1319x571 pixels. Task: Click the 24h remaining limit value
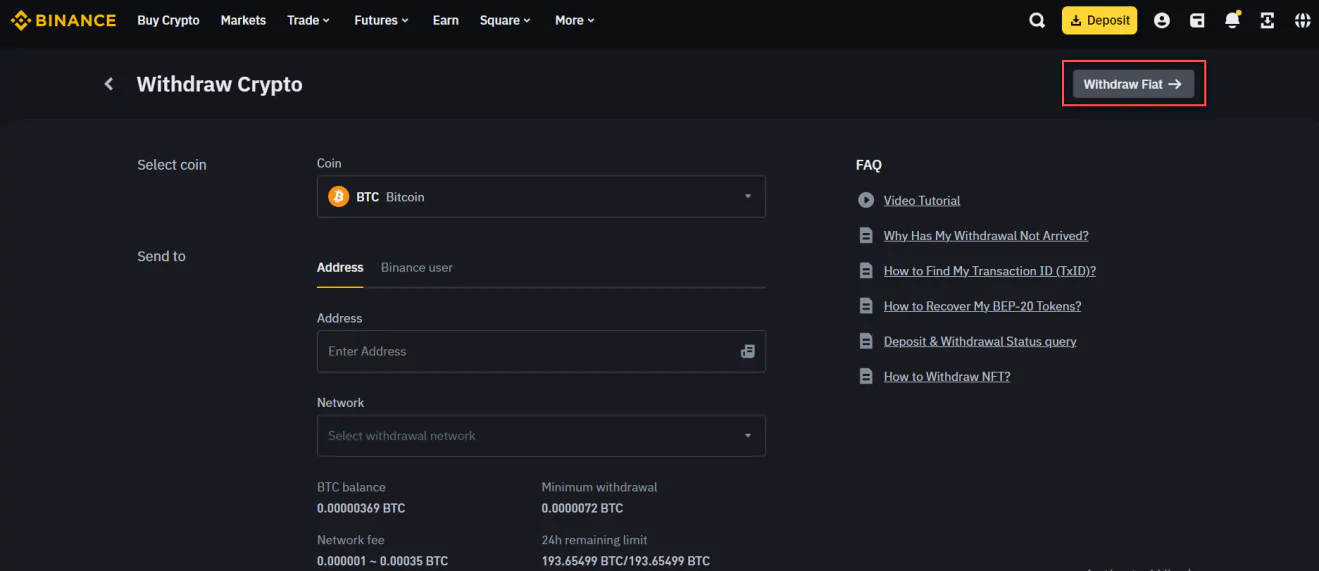point(626,561)
